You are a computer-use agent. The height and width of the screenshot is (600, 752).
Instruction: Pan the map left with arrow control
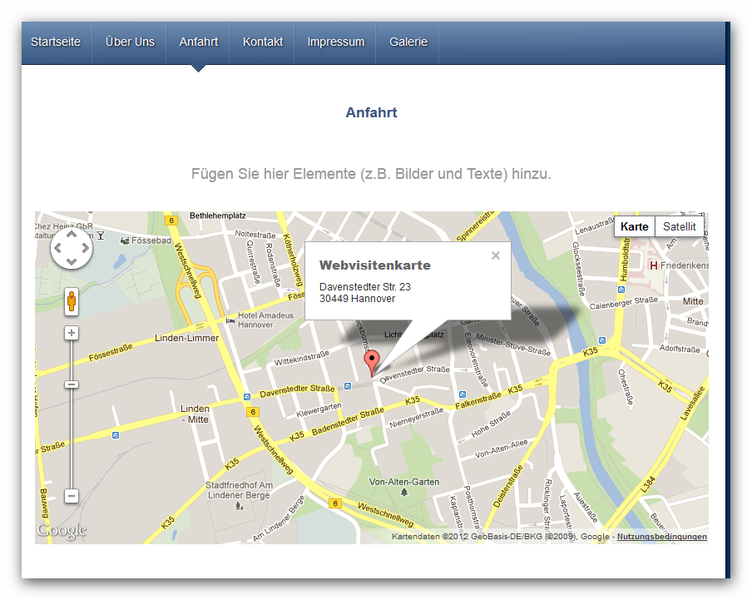(58, 248)
